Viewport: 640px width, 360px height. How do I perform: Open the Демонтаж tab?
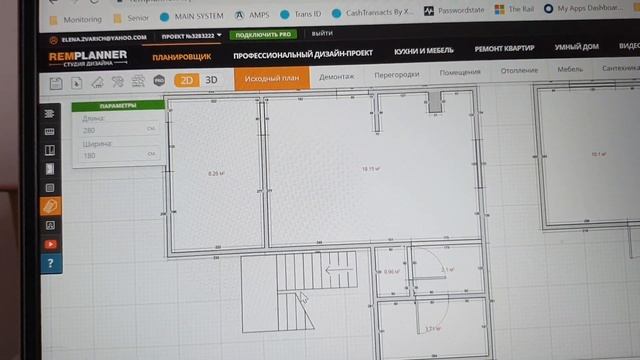click(x=336, y=76)
